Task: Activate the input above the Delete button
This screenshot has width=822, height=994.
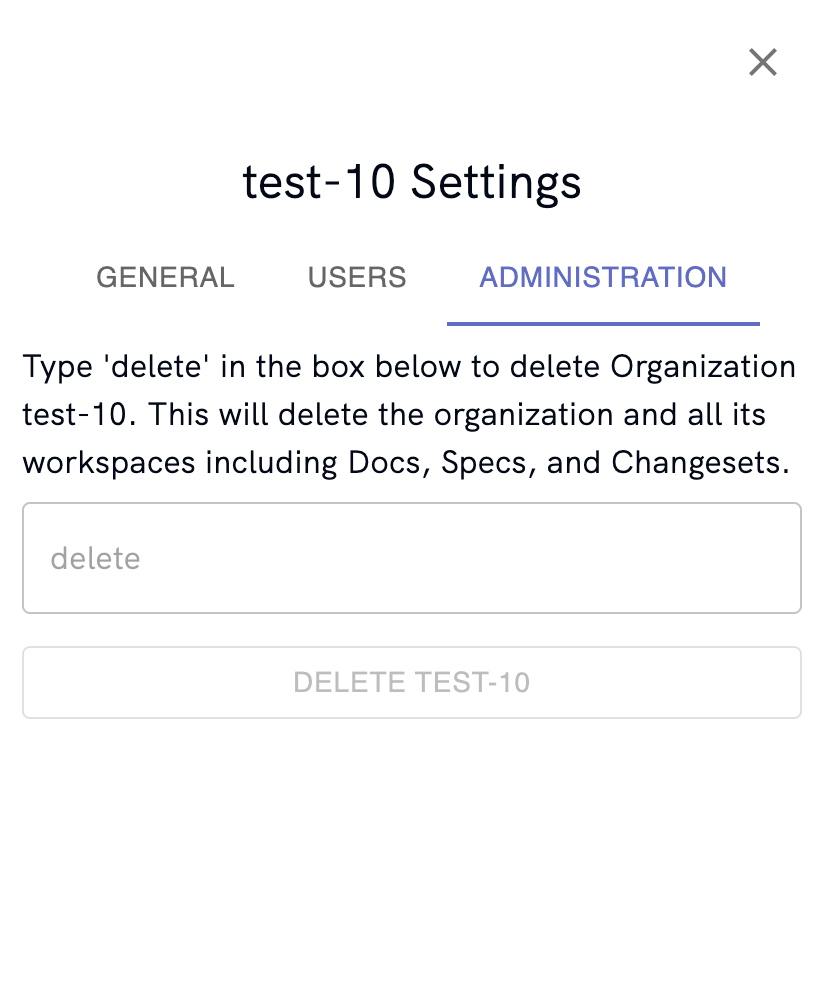Action: click(412, 558)
